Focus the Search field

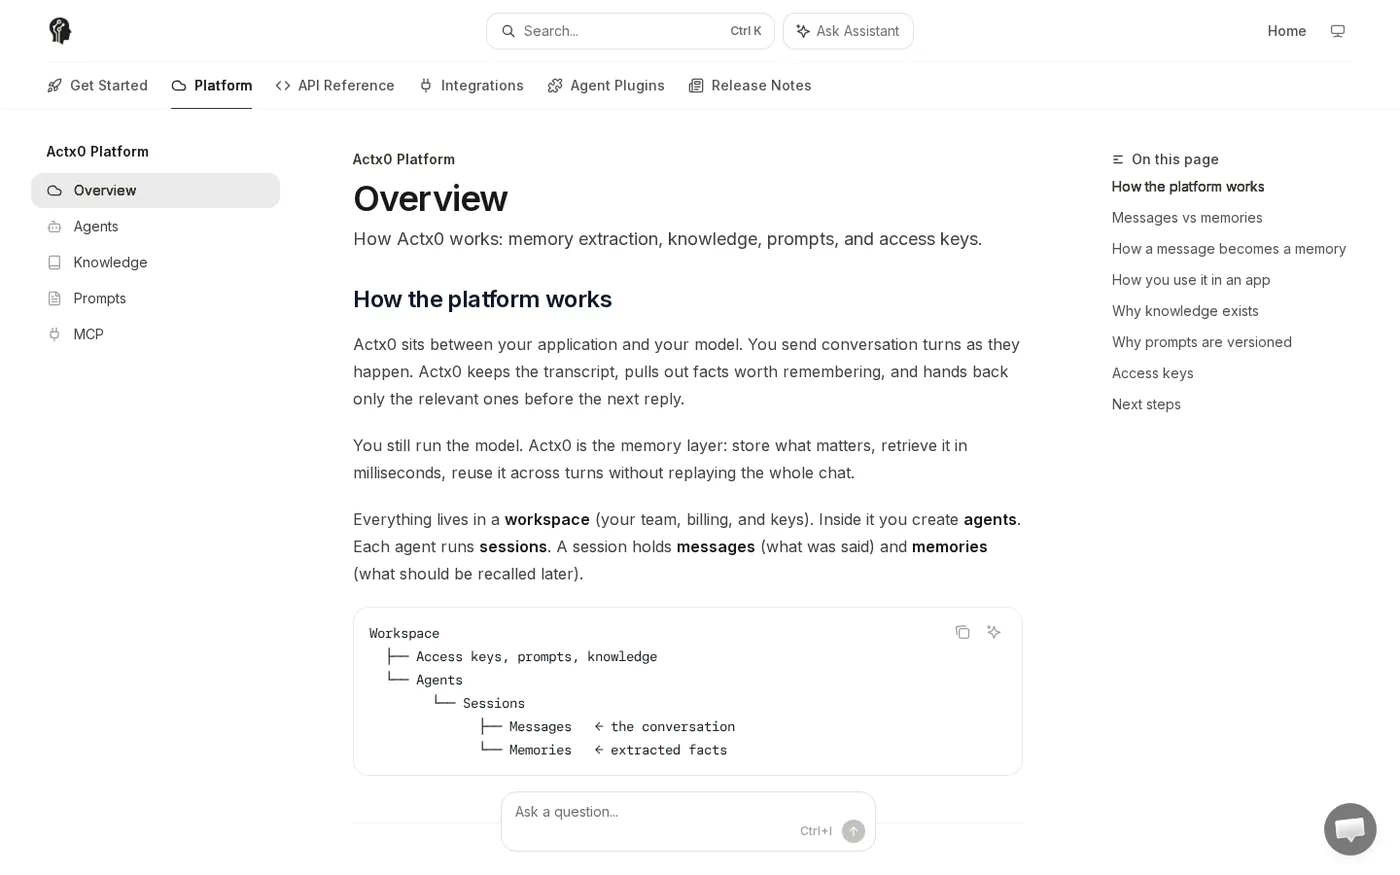click(x=630, y=31)
